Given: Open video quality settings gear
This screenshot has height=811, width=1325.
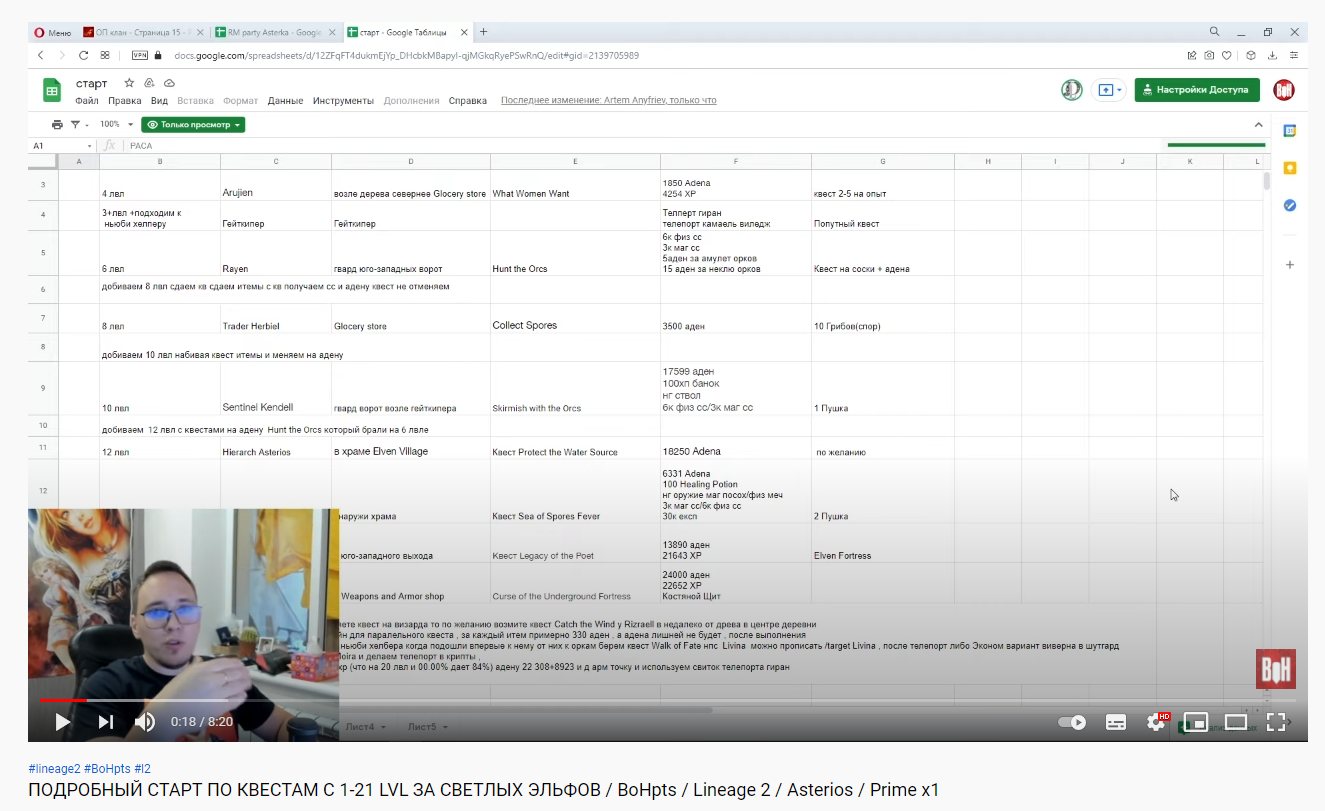Looking at the screenshot, I should pos(1157,721).
